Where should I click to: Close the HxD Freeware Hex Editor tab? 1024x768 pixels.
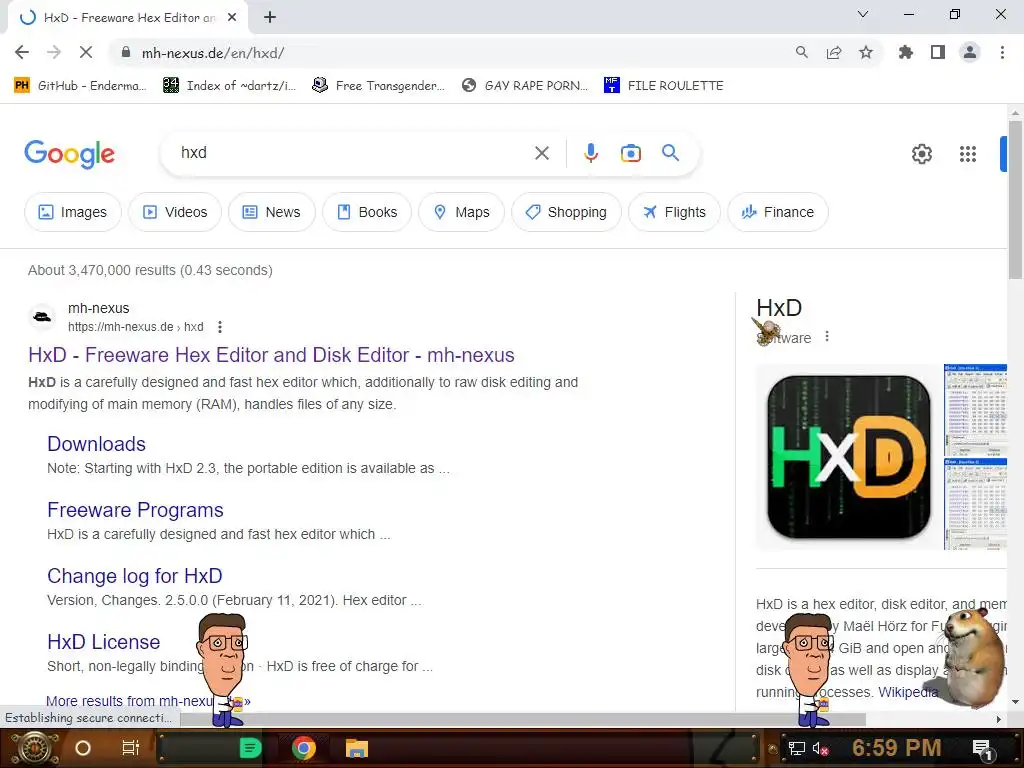point(232,18)
